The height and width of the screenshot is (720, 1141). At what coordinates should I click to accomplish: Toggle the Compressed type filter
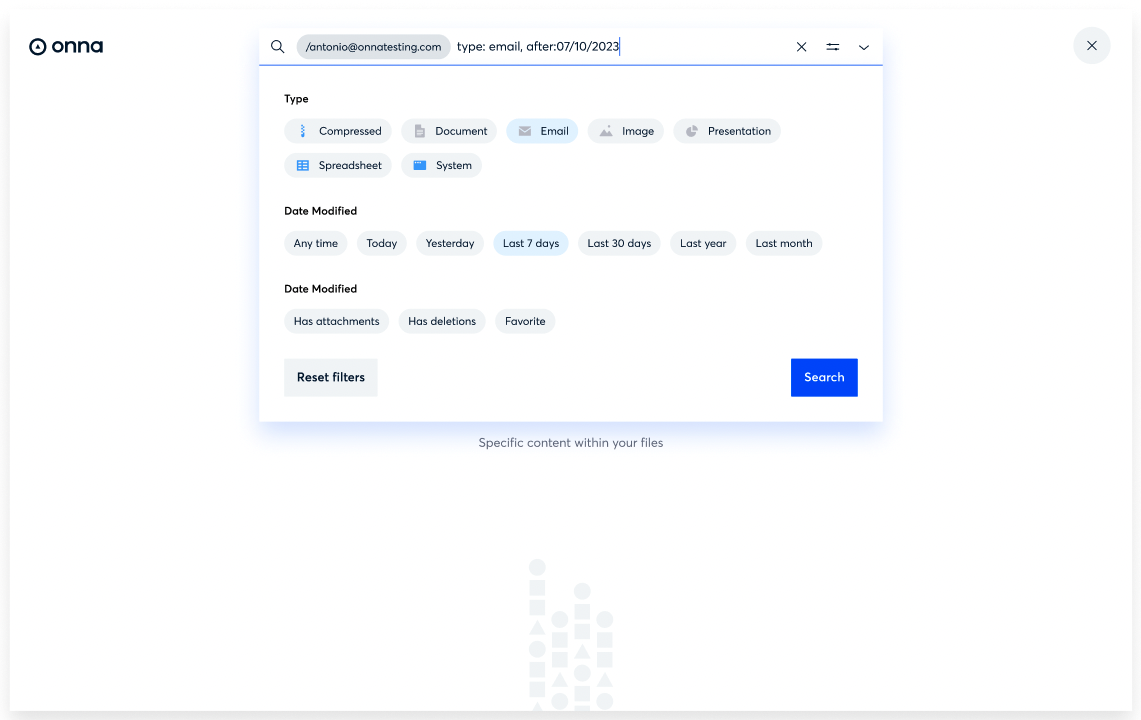click(338, 131)
